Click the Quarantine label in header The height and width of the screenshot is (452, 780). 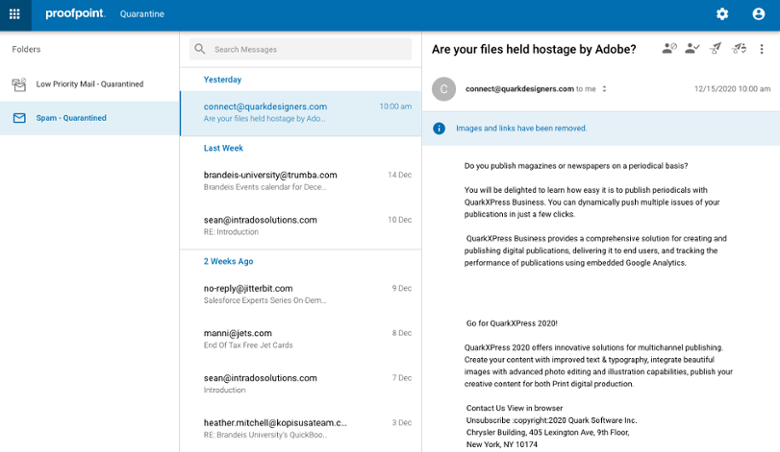(x=142, y=14)
